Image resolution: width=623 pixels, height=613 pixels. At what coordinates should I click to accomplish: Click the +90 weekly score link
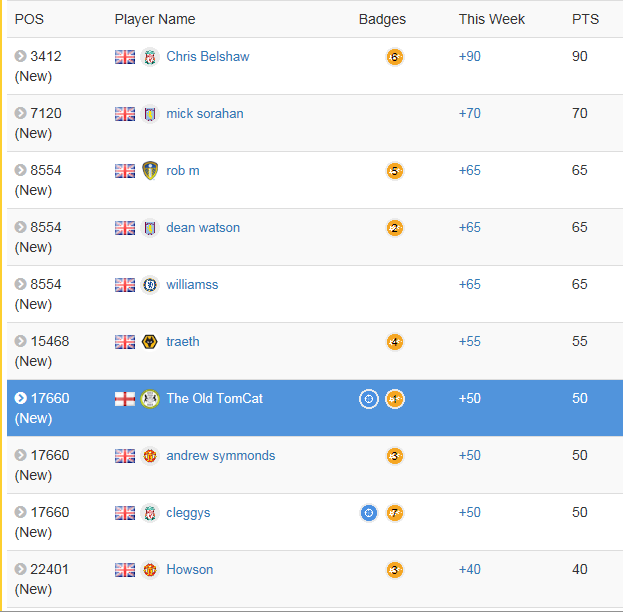469,57
